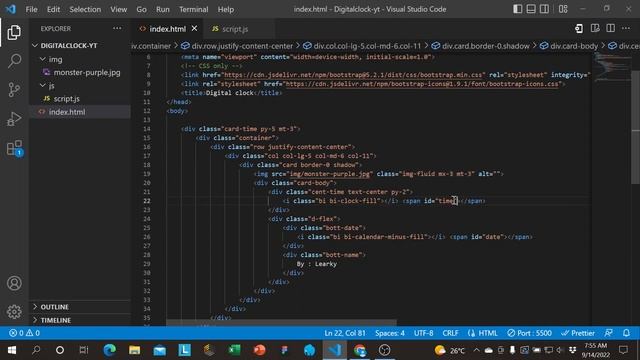This screenshot has width=640, height=360.
Task: Click the Explorer more actions ellipsis
Action: coord(117,29)
